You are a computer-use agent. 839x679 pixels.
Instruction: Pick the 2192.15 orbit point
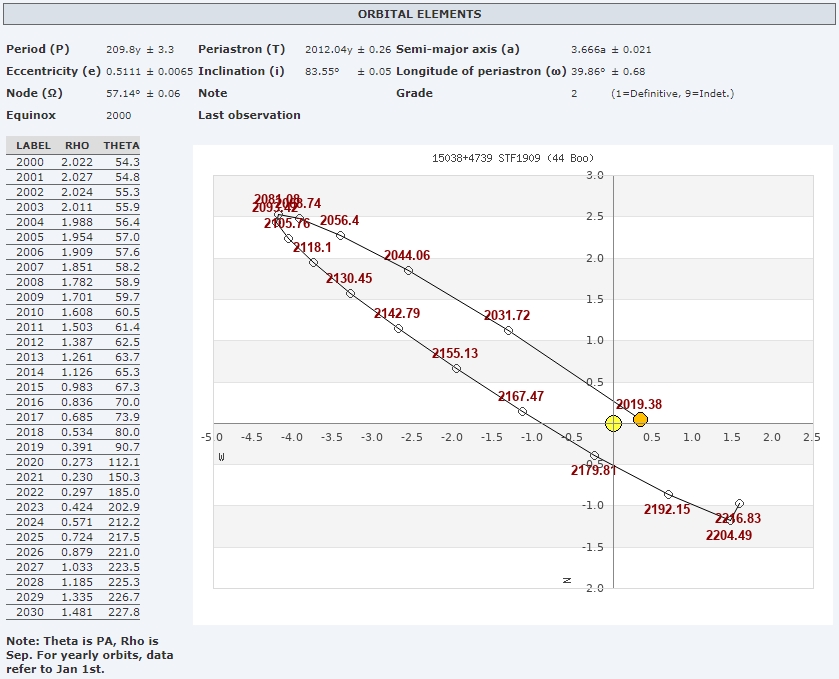click(x=669, y=495)
